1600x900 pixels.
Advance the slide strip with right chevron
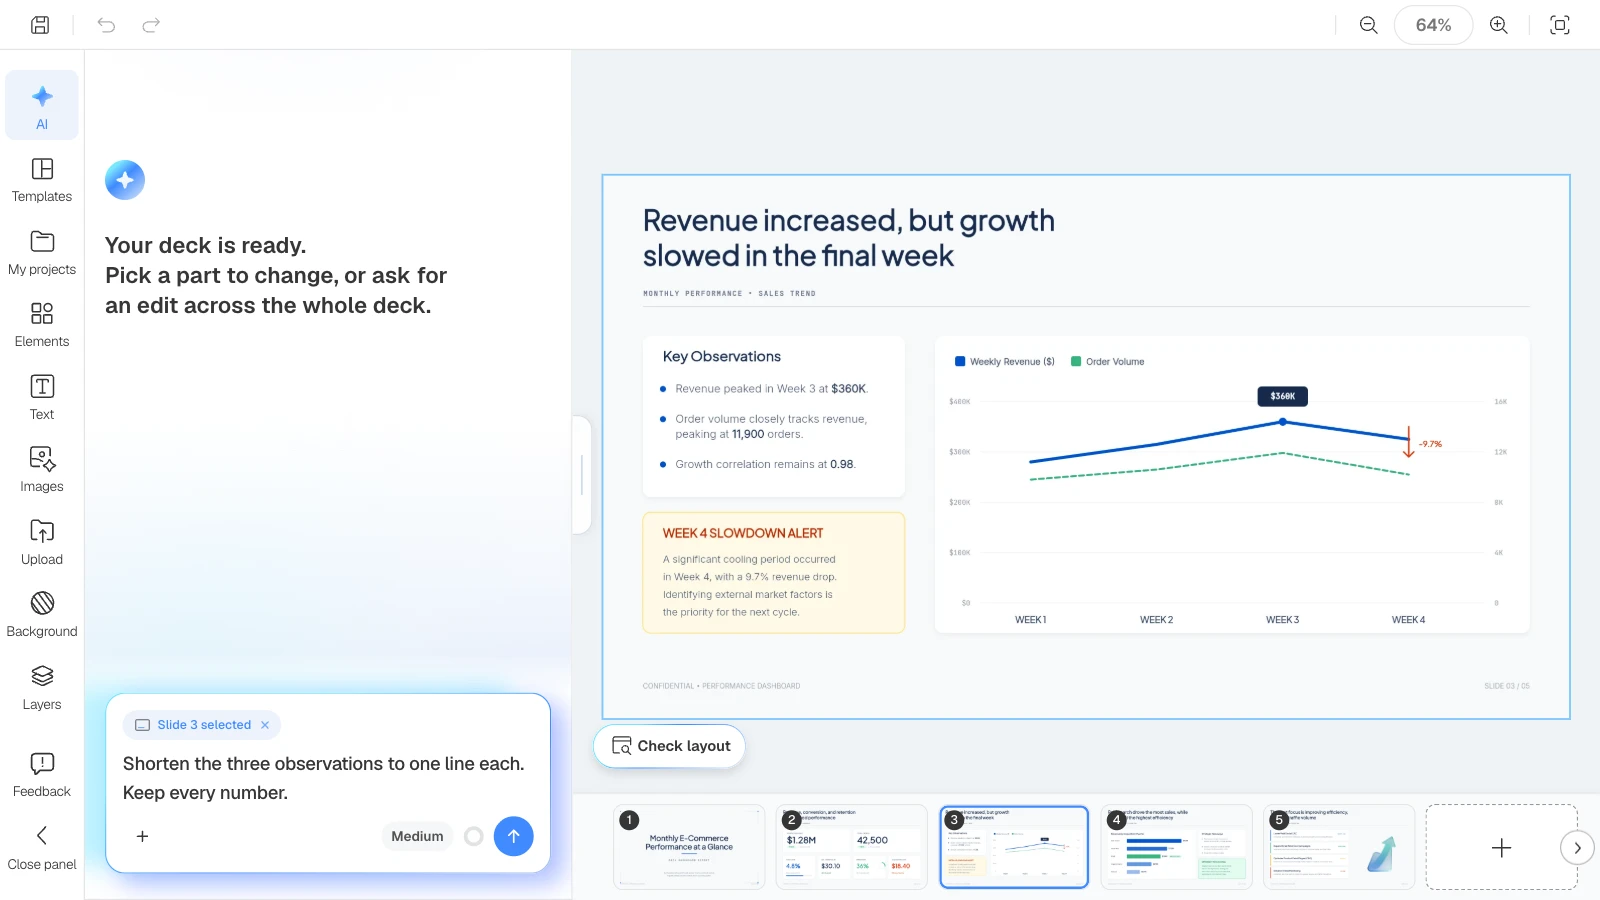(1577, 848)
